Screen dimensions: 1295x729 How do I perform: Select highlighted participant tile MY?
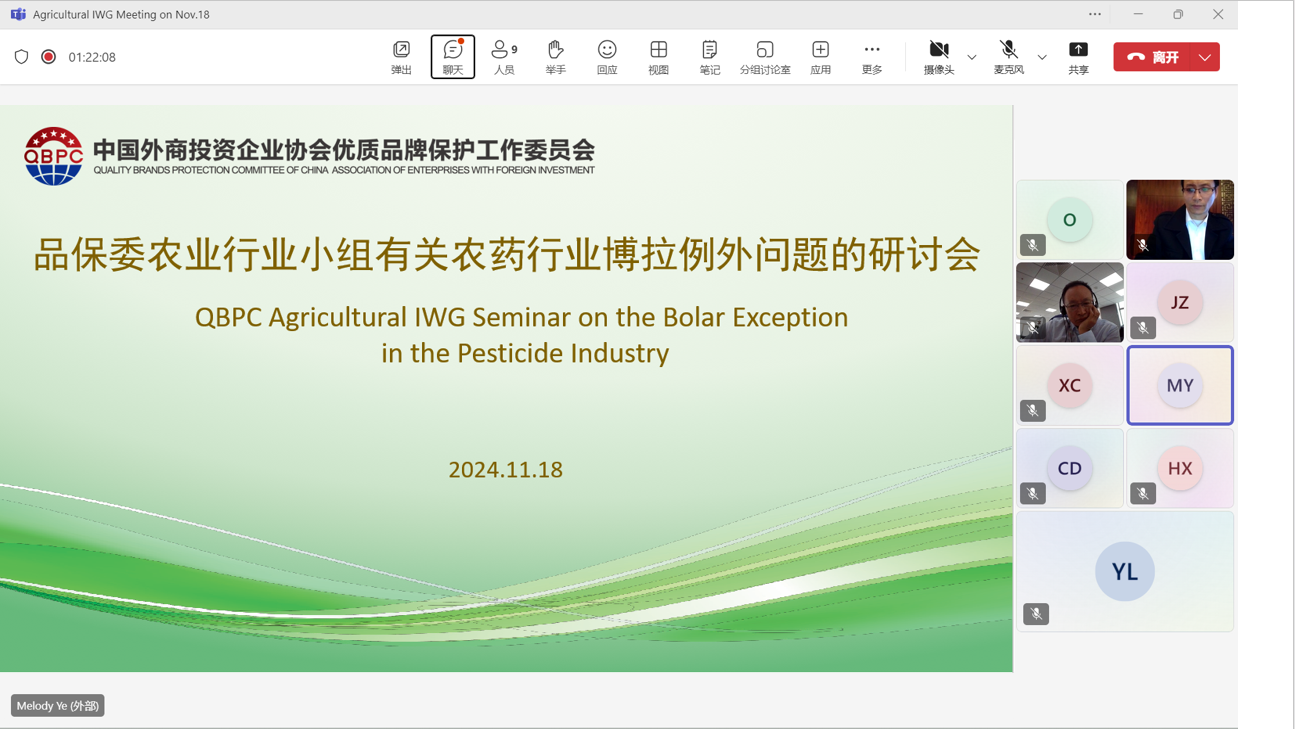[x=1180, y=385]
